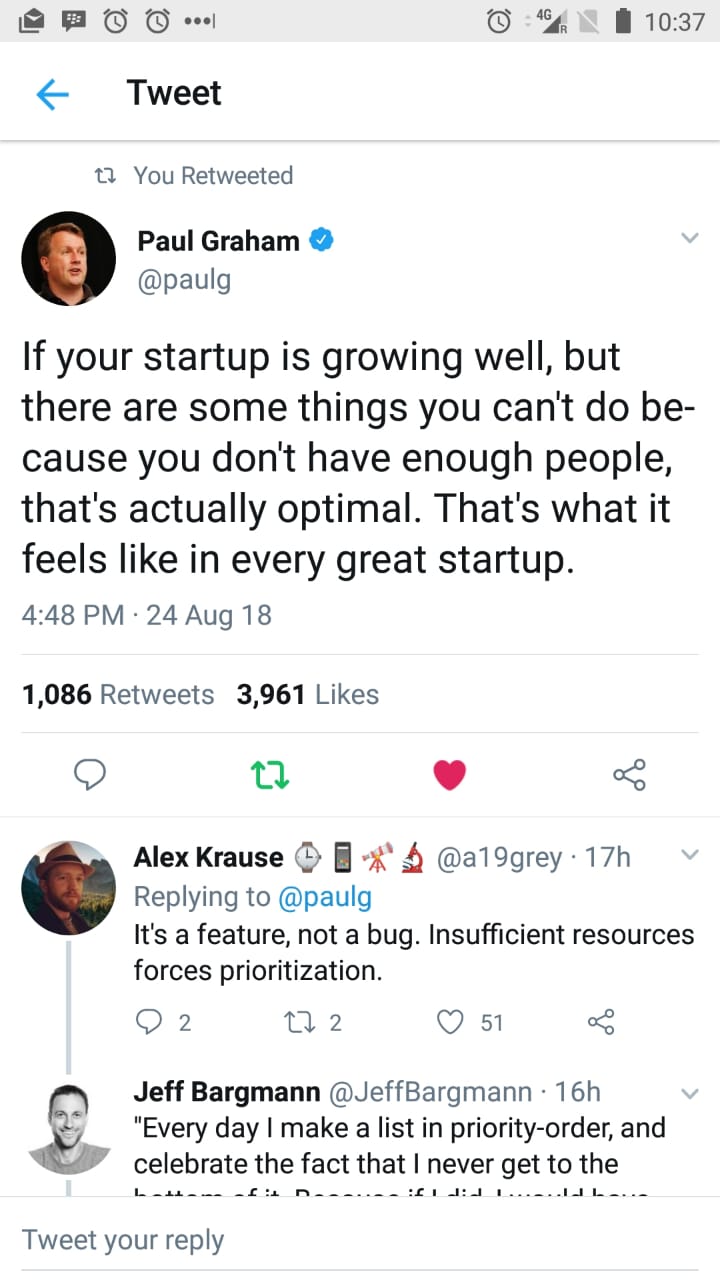
Task: Undo retweet on Paul Graham's tweet
Action: (270, 774)
